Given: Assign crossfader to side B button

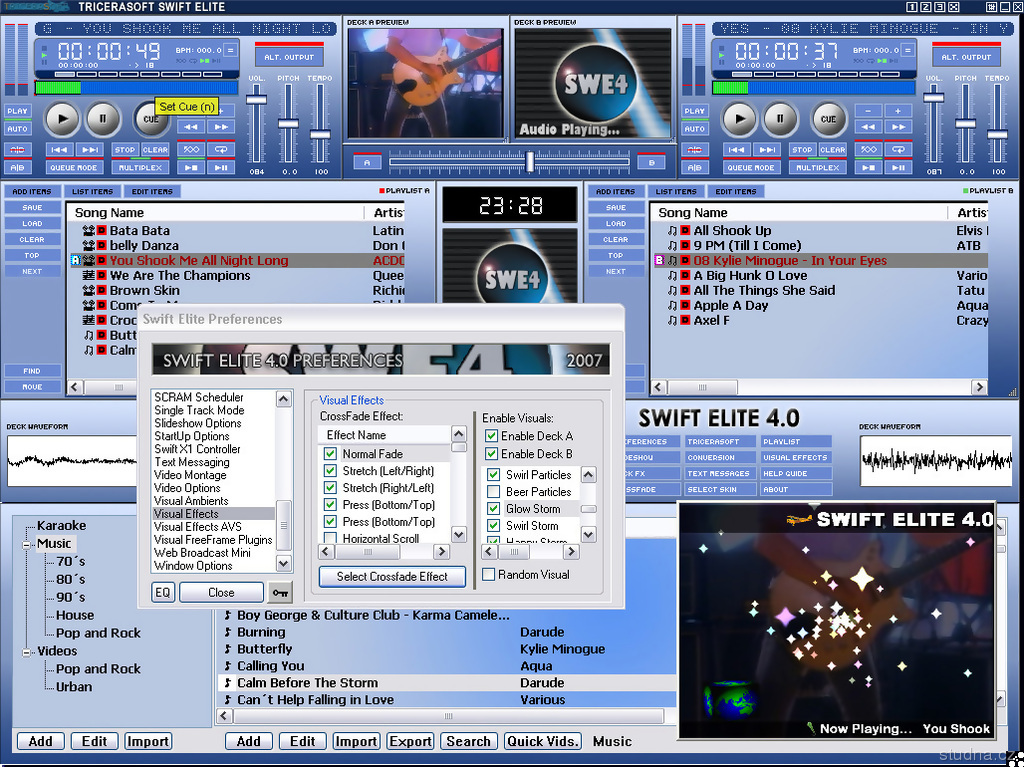Looking at the screenshot, I should tap(652, 163).
